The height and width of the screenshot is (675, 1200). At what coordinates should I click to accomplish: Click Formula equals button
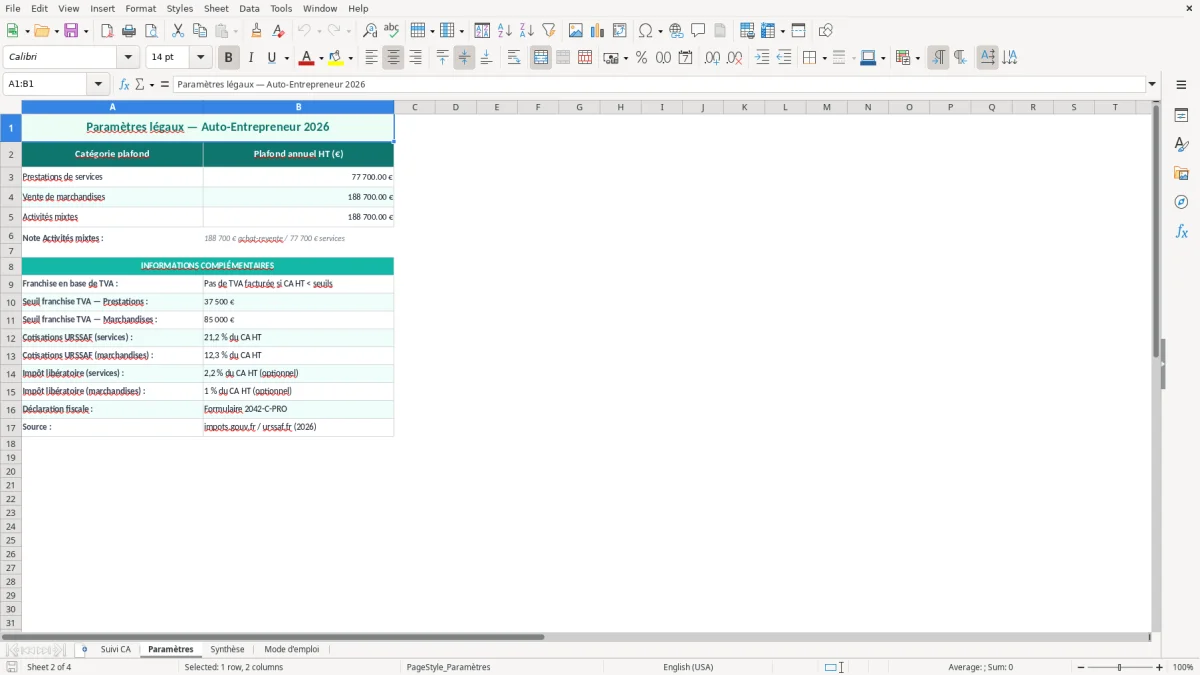click(x=165, y=84)
